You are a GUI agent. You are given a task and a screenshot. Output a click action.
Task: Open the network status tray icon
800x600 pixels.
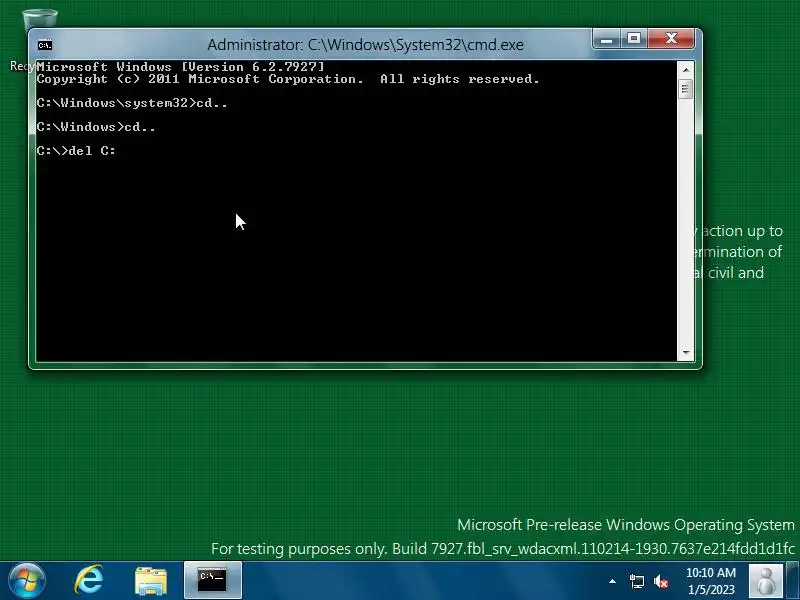636,581
